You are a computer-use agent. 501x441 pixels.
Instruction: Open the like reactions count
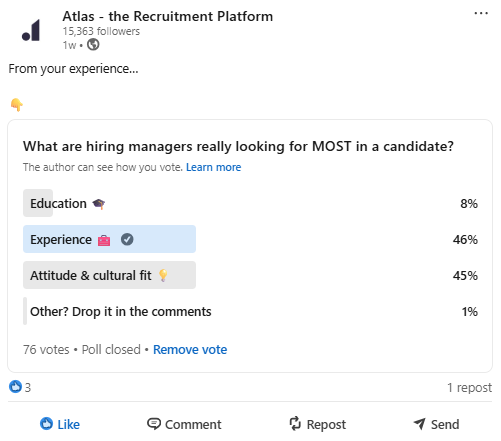pos(20,387)
